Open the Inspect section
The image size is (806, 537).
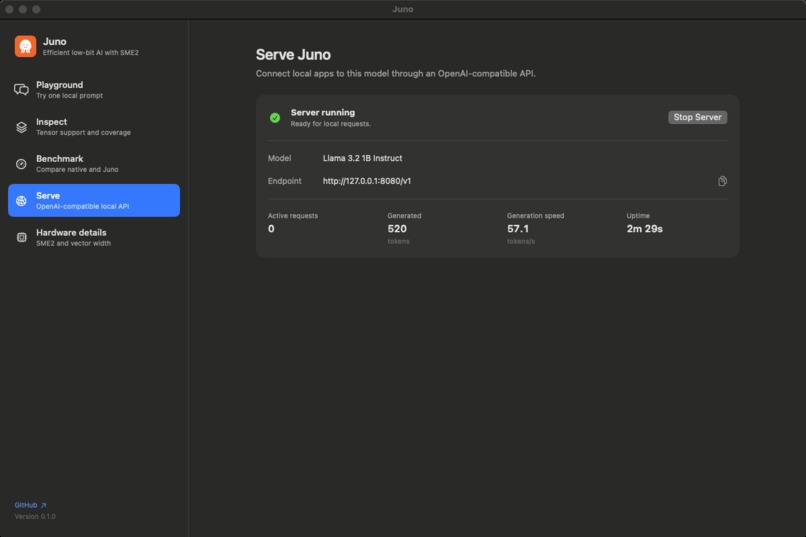coord(94,126)
